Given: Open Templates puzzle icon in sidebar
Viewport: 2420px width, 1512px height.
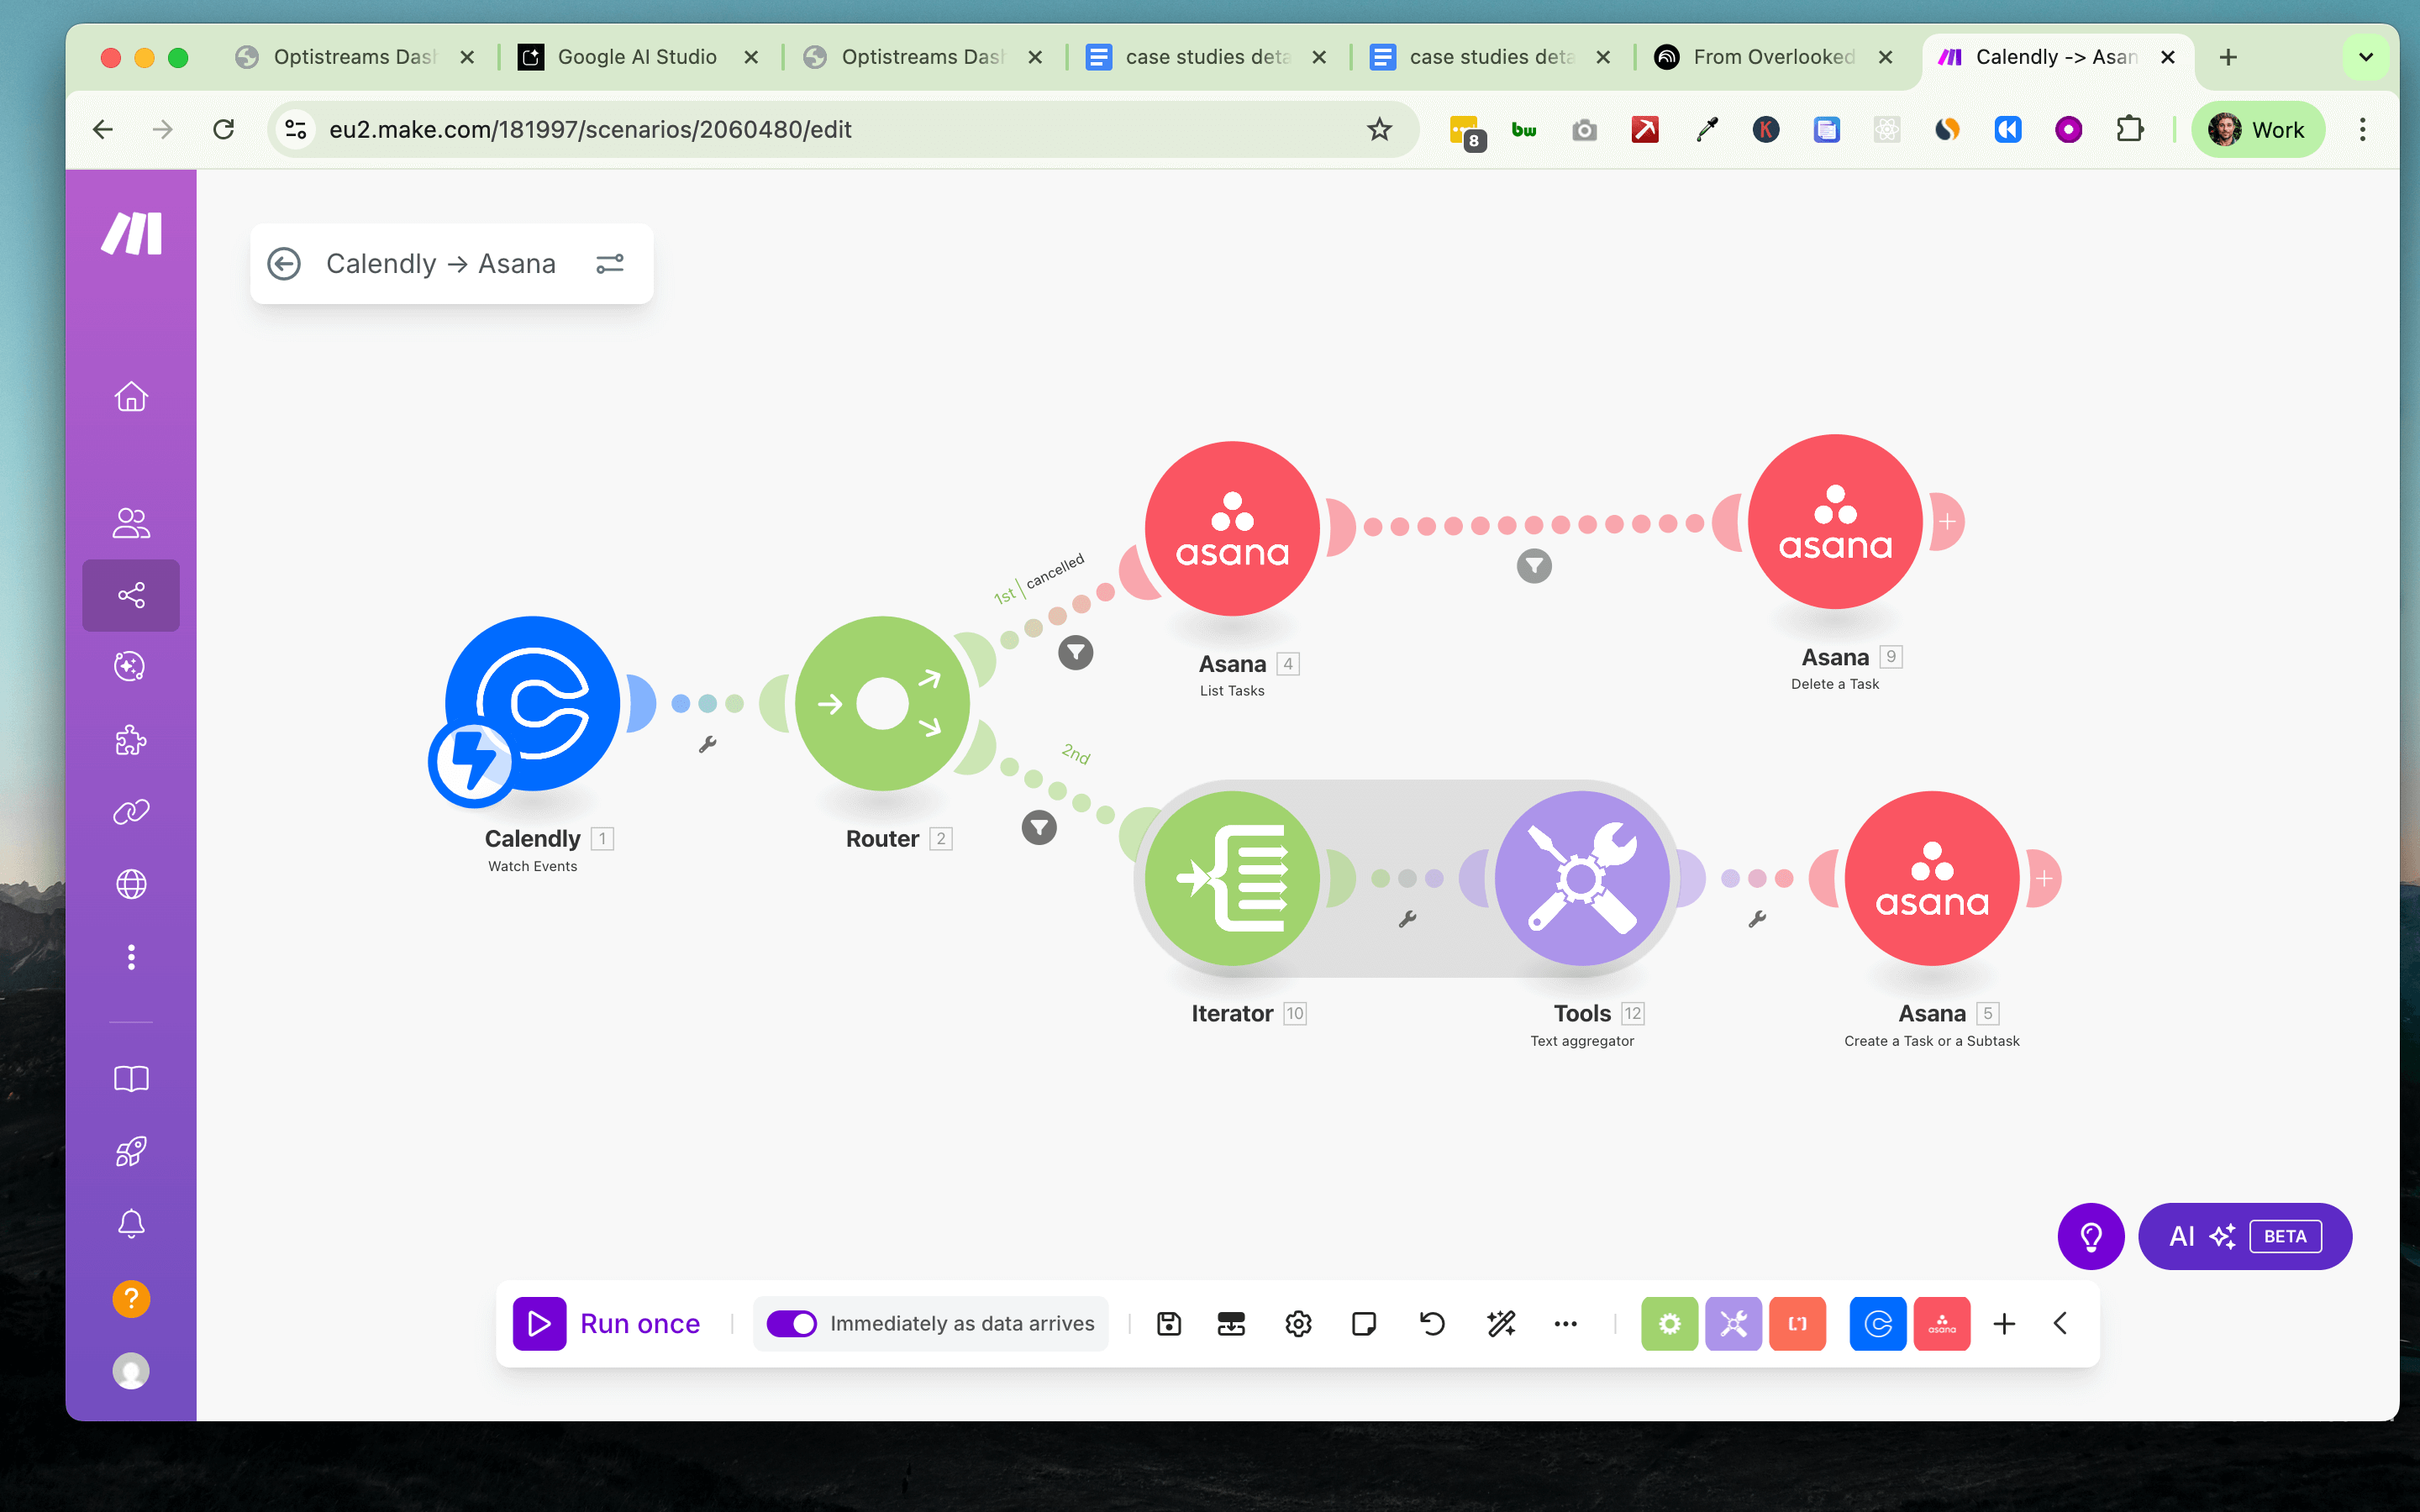Looking at the screenshot, I should point(131,740).
